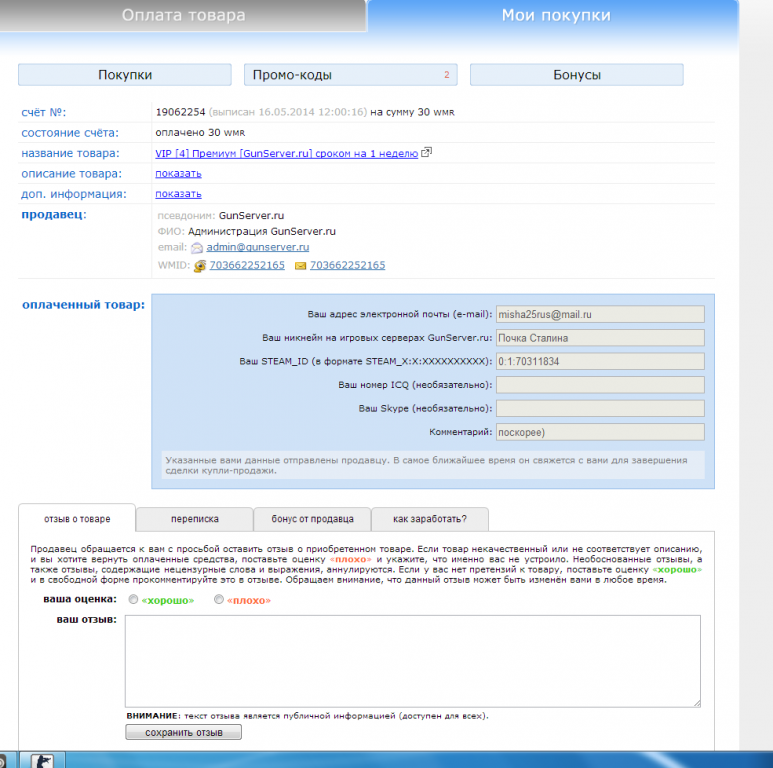Open the Counter-Strike icon in the taskbar
773x768 pixels.
click(x=43, y=759)
